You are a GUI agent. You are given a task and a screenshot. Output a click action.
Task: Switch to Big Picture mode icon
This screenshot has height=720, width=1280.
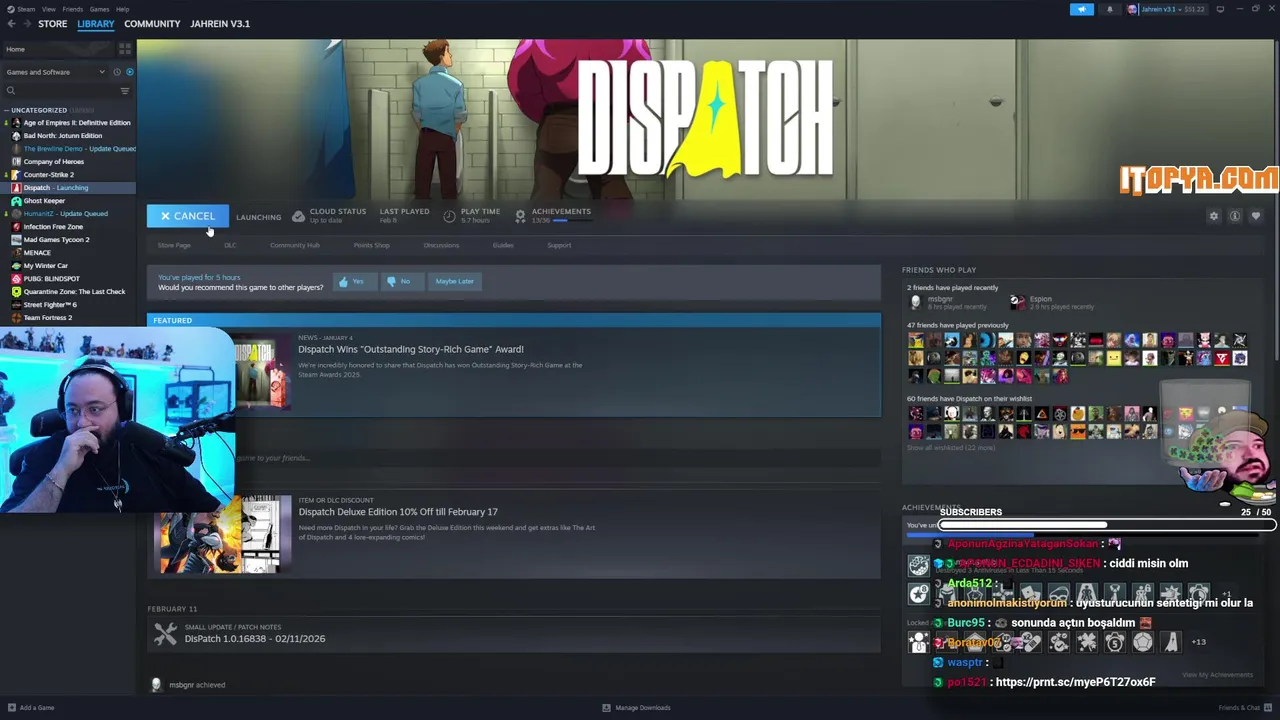click(1220, 9)
